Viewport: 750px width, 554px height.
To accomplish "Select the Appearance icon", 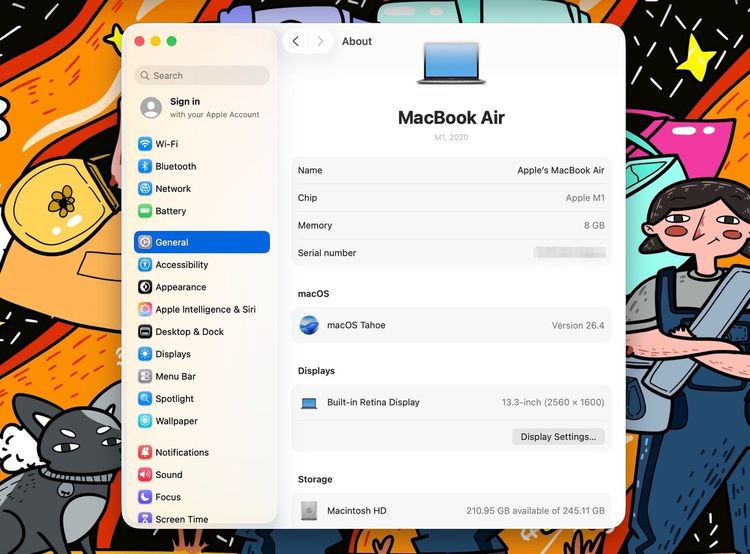I will point(145,287).
